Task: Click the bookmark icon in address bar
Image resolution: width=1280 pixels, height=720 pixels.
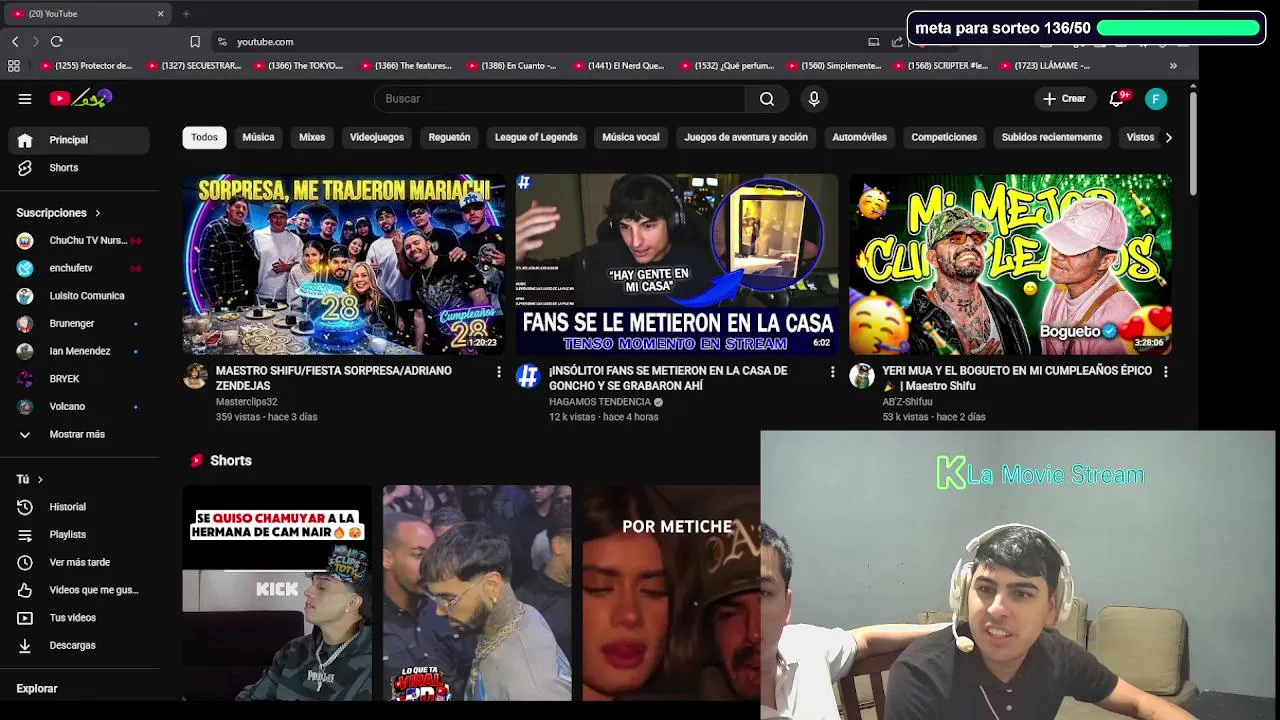Action: 195,42
